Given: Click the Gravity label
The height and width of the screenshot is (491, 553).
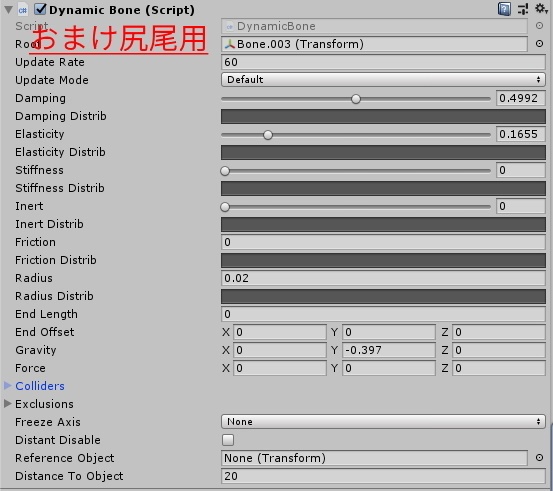Looking at the screenshot, I should tap(36, 350).
